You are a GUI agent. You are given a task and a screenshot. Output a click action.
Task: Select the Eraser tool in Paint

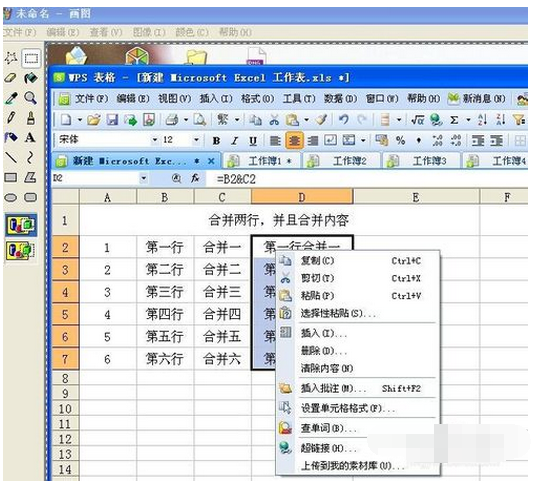(11, 78)
